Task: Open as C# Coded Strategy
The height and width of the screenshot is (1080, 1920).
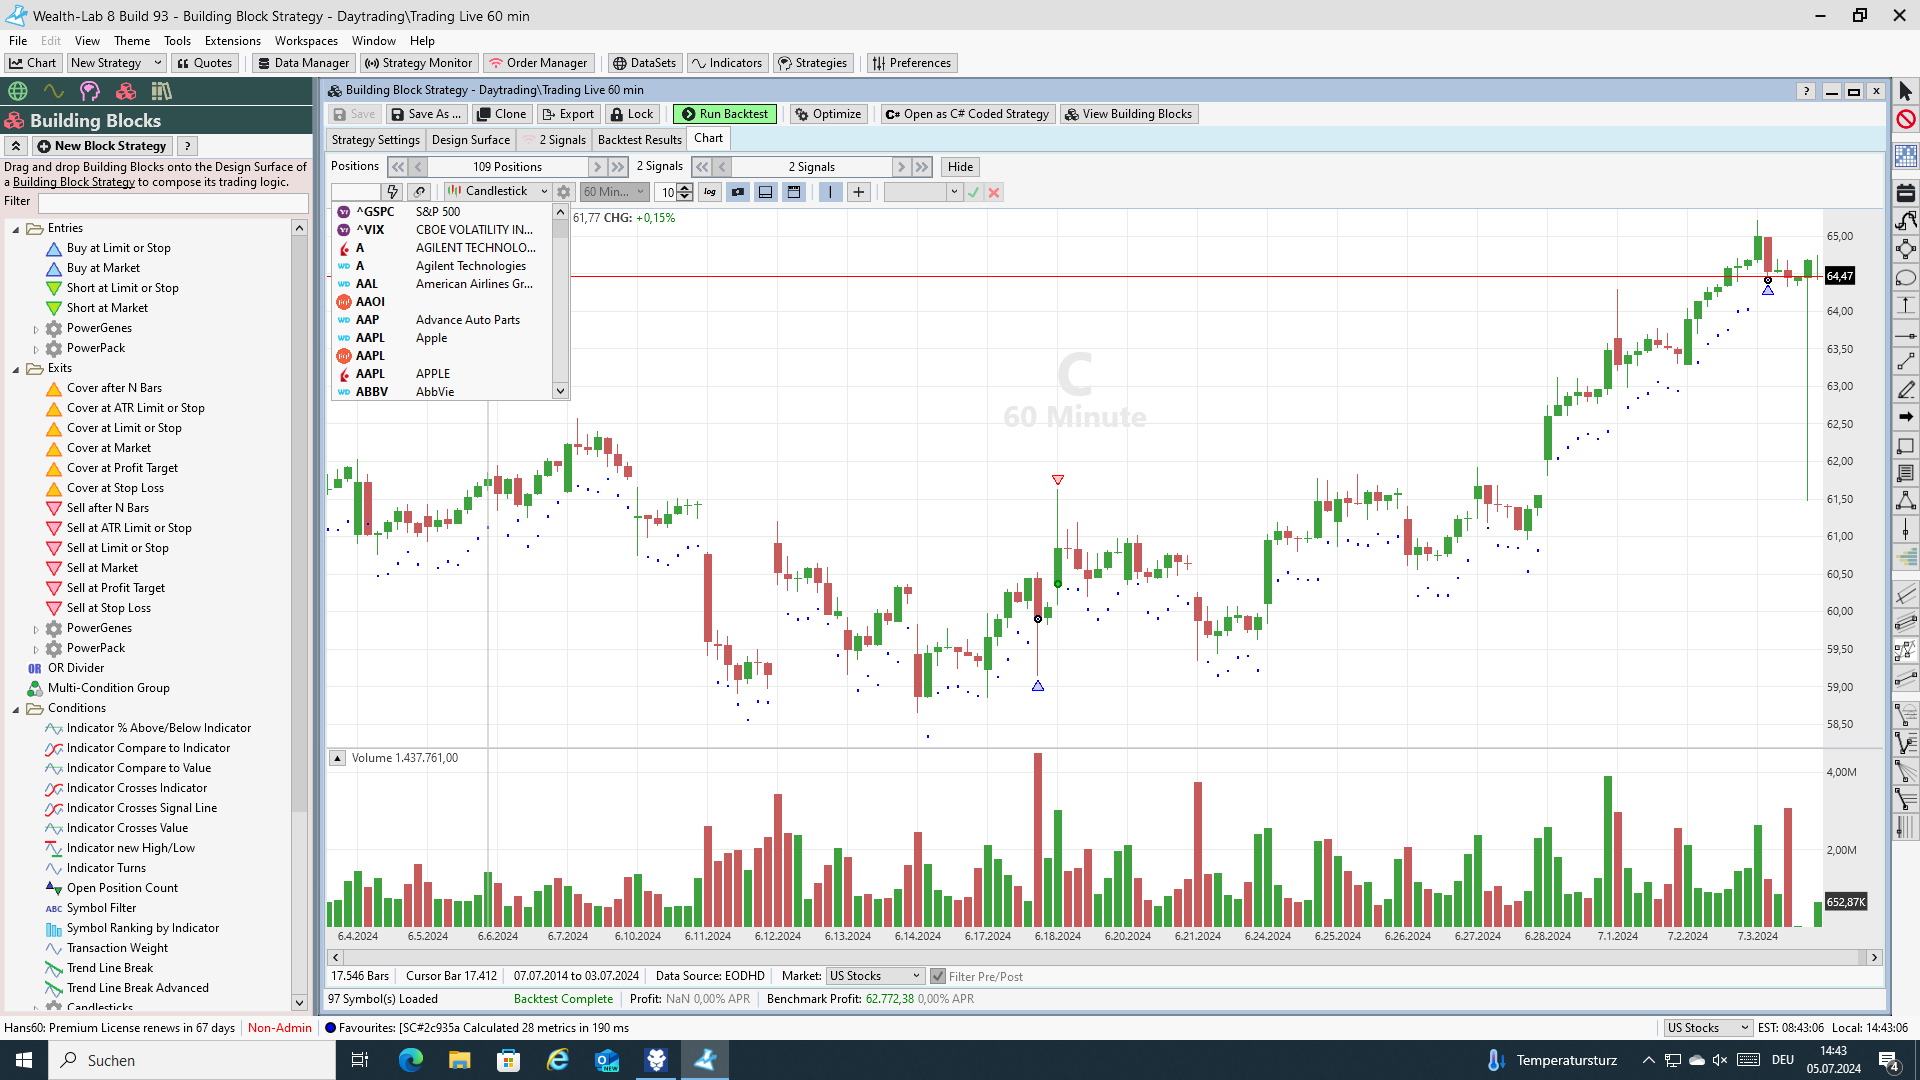Action: [967, 114]
